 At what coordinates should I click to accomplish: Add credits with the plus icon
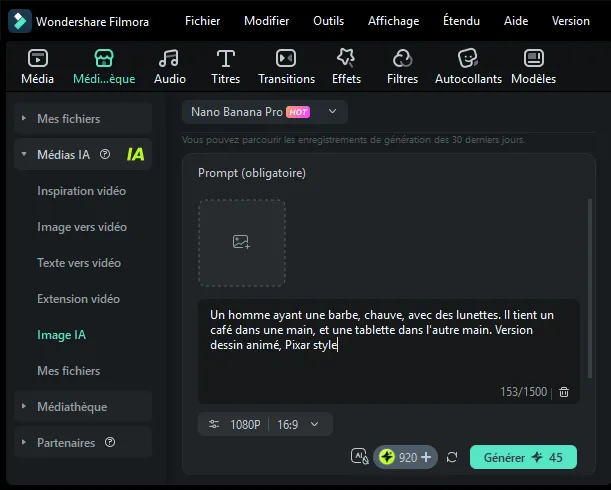point(426,457)
